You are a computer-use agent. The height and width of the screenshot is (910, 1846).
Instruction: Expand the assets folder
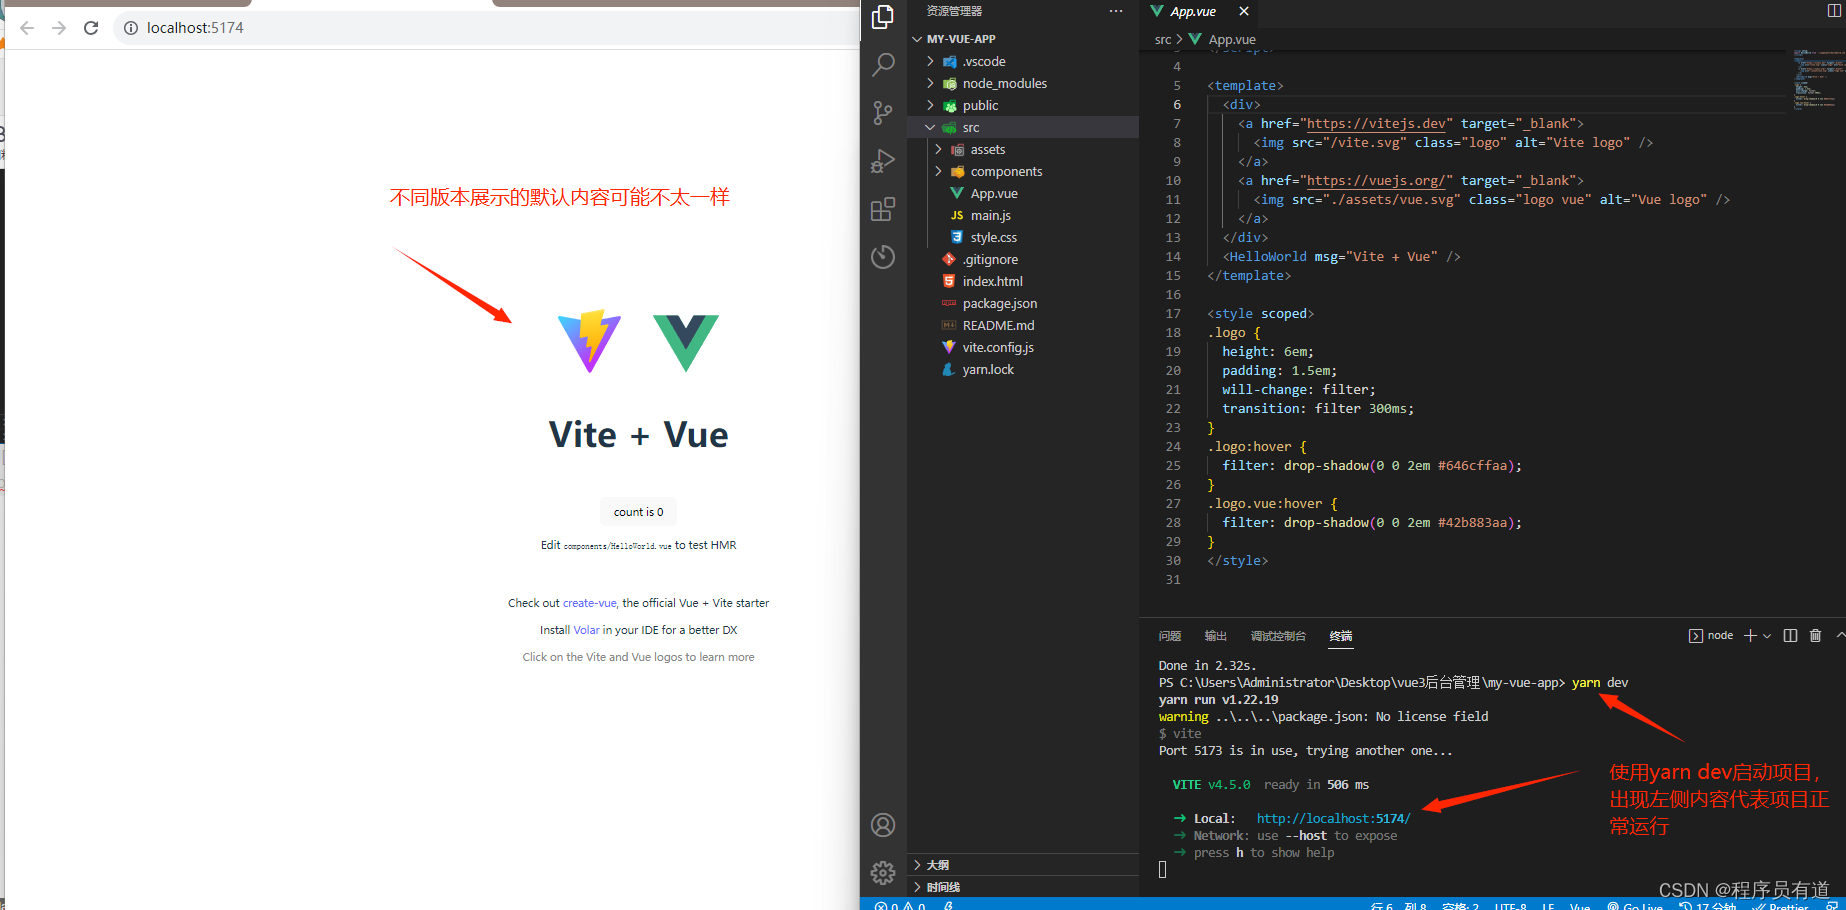[938, 149]
